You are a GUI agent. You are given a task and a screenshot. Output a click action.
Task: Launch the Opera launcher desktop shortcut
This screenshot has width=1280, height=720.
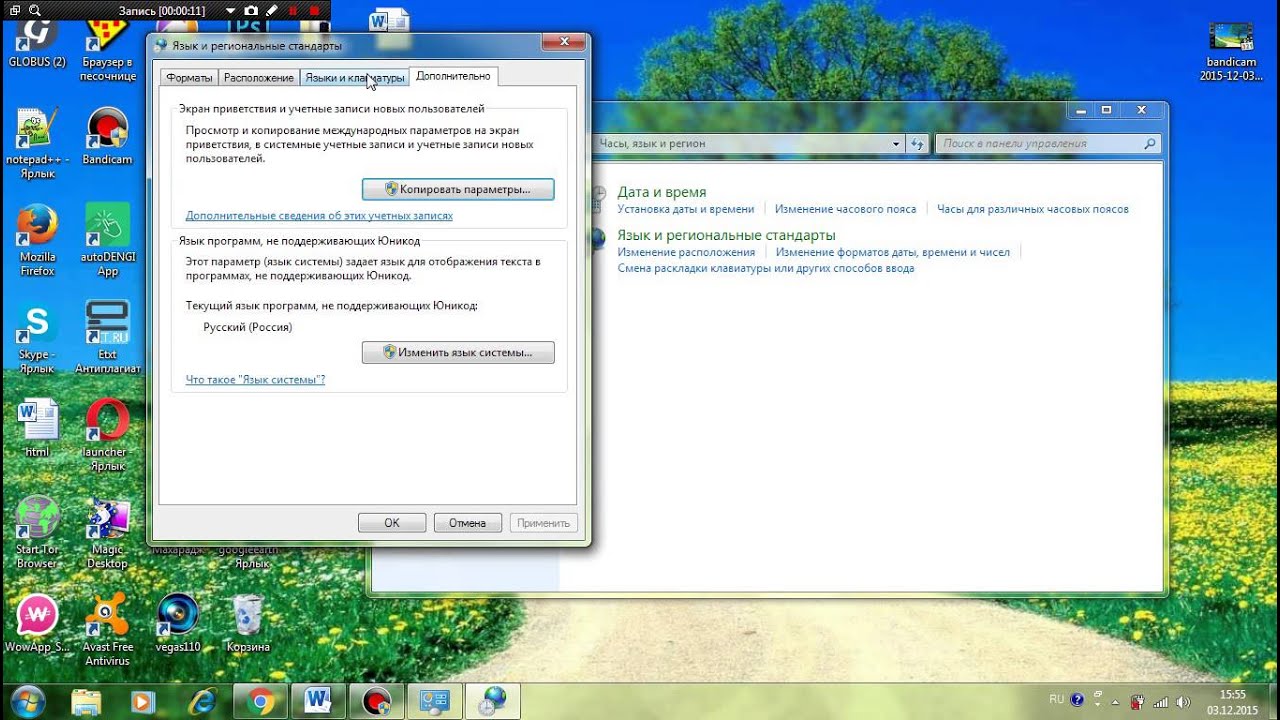pyautogui.click(x=108, y=436)
